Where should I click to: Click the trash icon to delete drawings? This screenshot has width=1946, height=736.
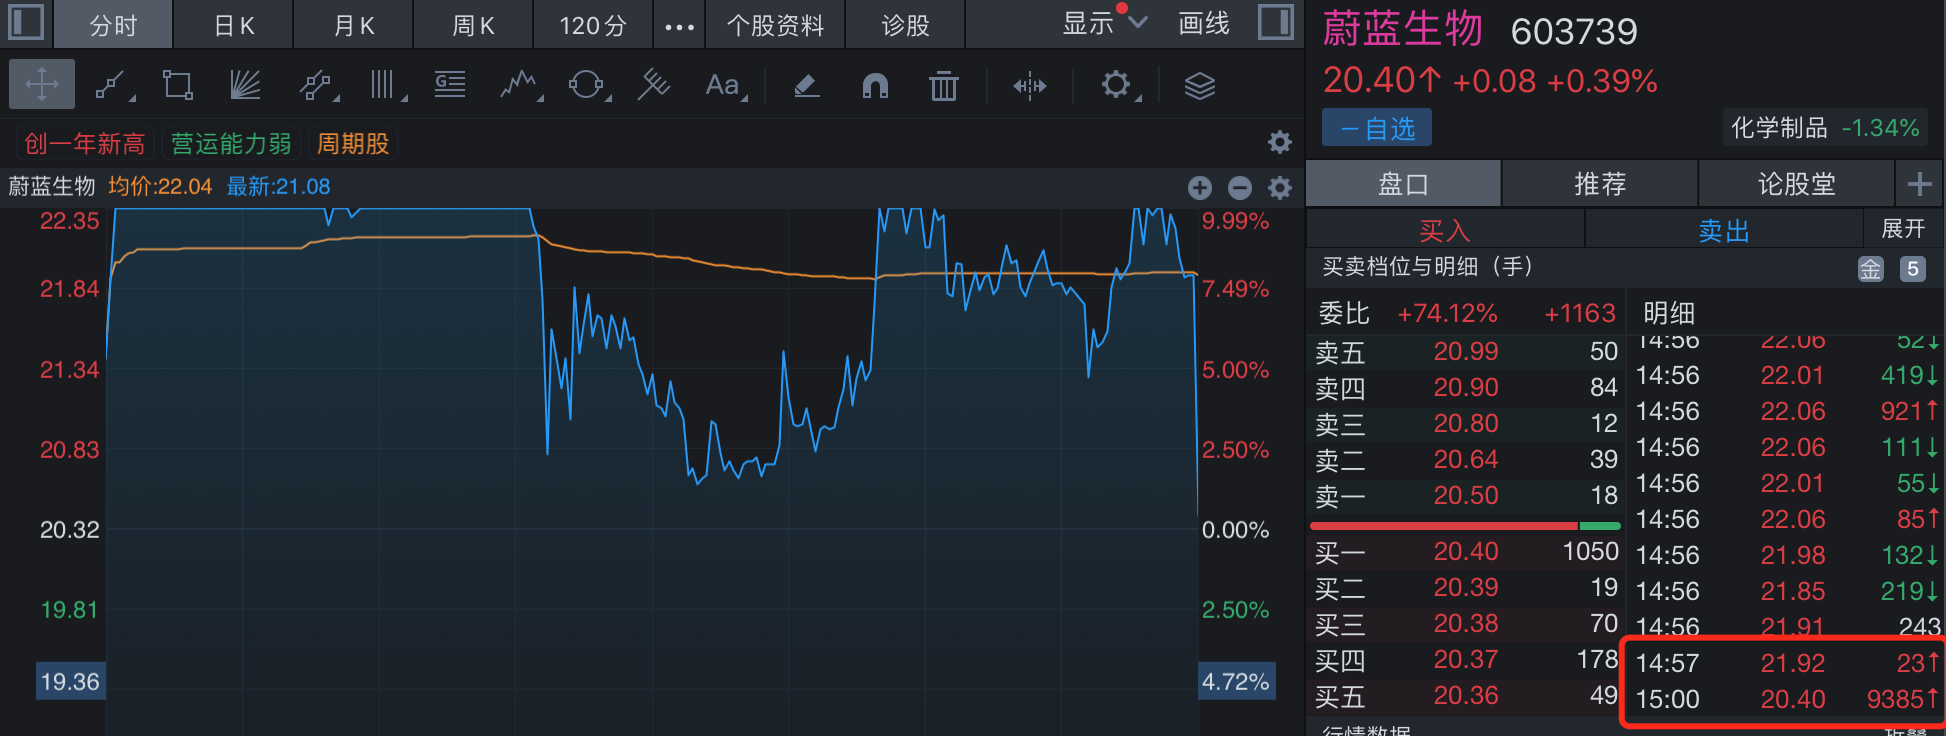(943, 86)
